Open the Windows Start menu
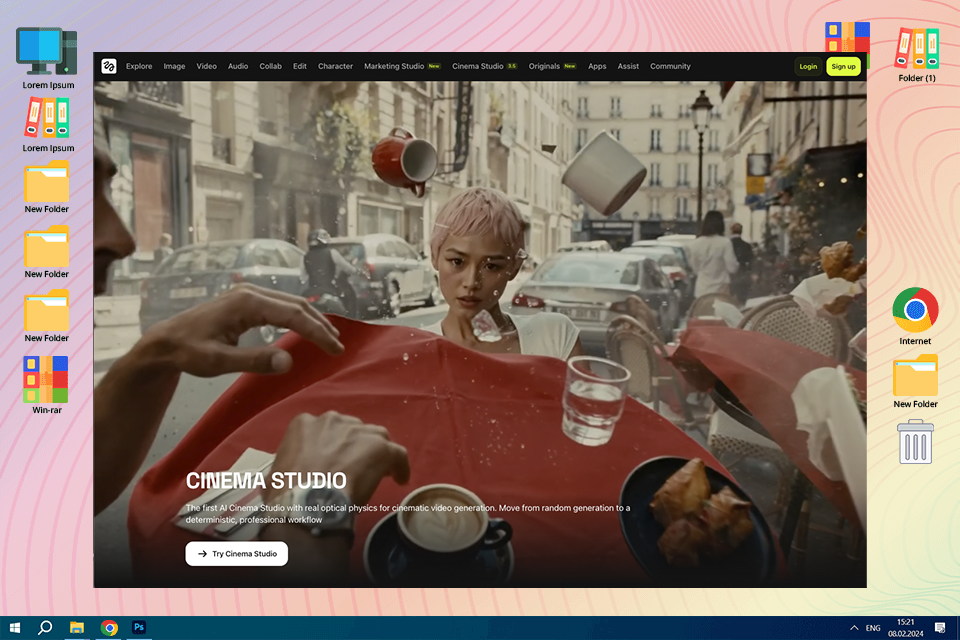The height and width of the screenshot is (640, 960). pos(15,628)
